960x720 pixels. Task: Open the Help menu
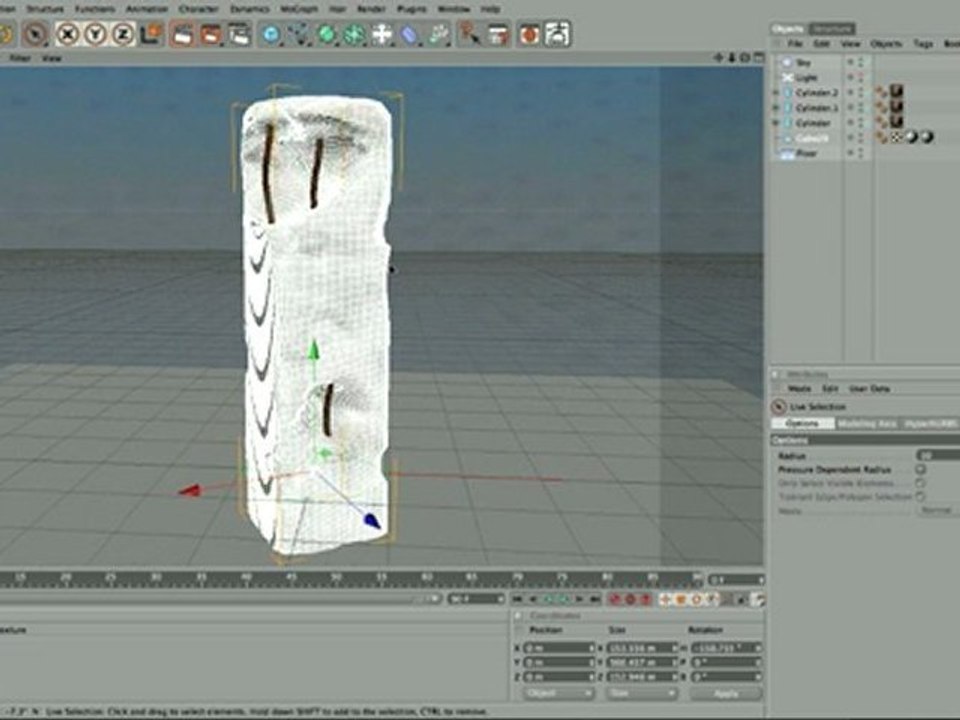490,9
